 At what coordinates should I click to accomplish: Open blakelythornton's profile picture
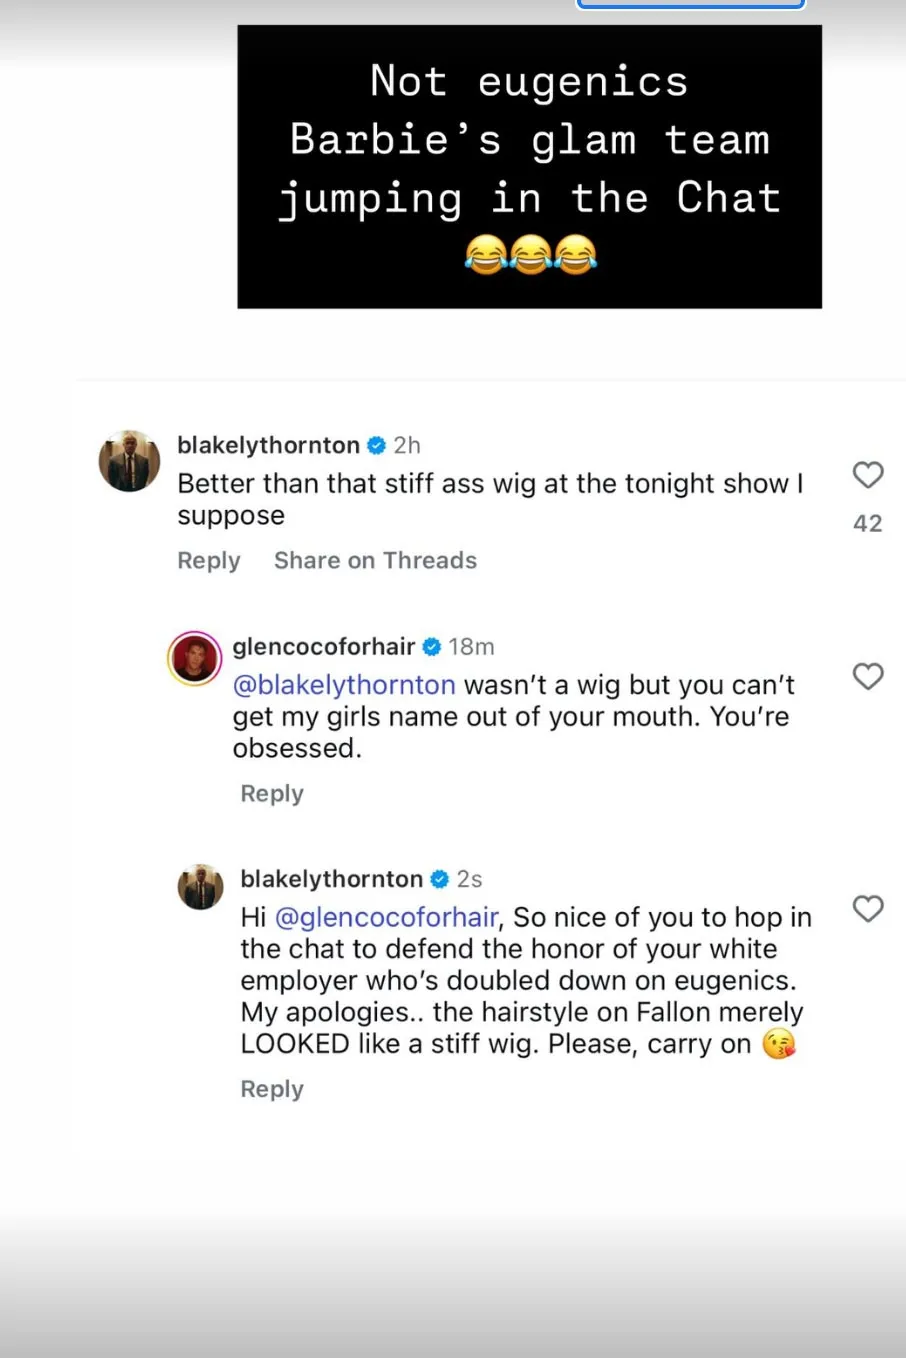tap(129, 461)
